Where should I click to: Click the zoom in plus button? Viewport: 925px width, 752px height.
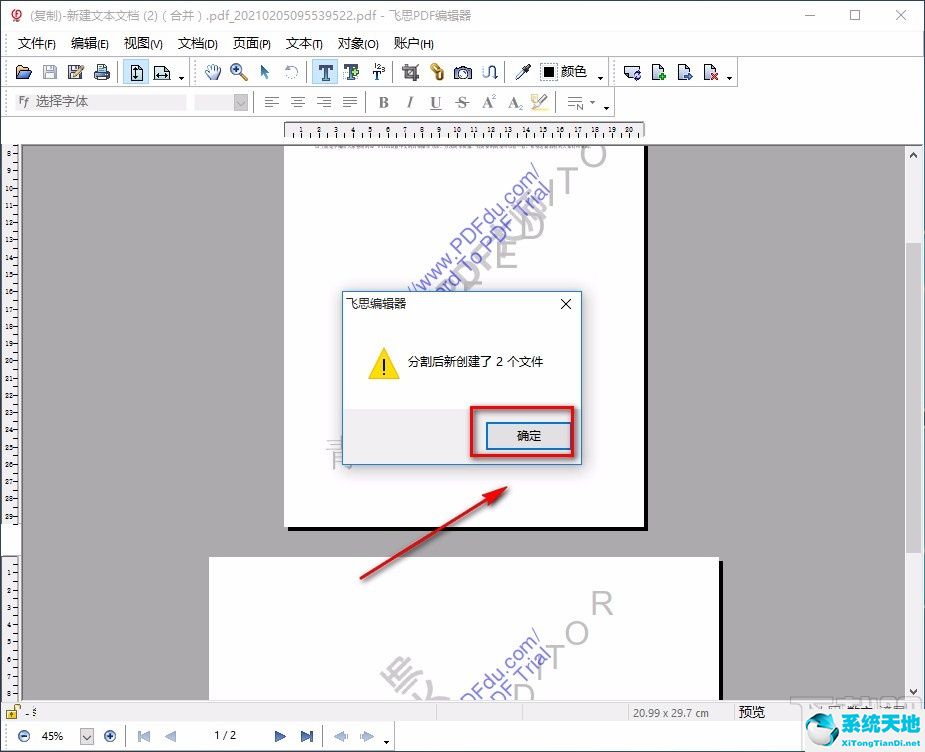pos(110,736)
